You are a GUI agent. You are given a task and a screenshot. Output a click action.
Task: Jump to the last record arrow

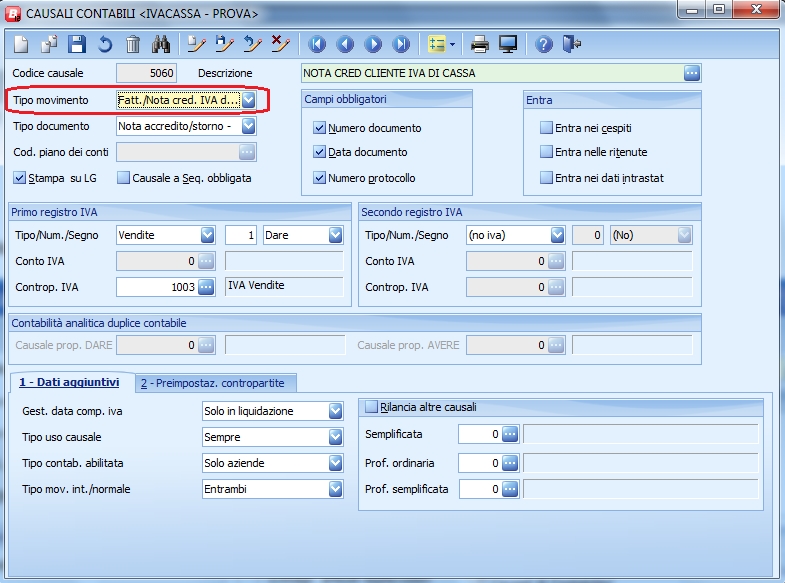pyautogui.click(x=401, y=44)
